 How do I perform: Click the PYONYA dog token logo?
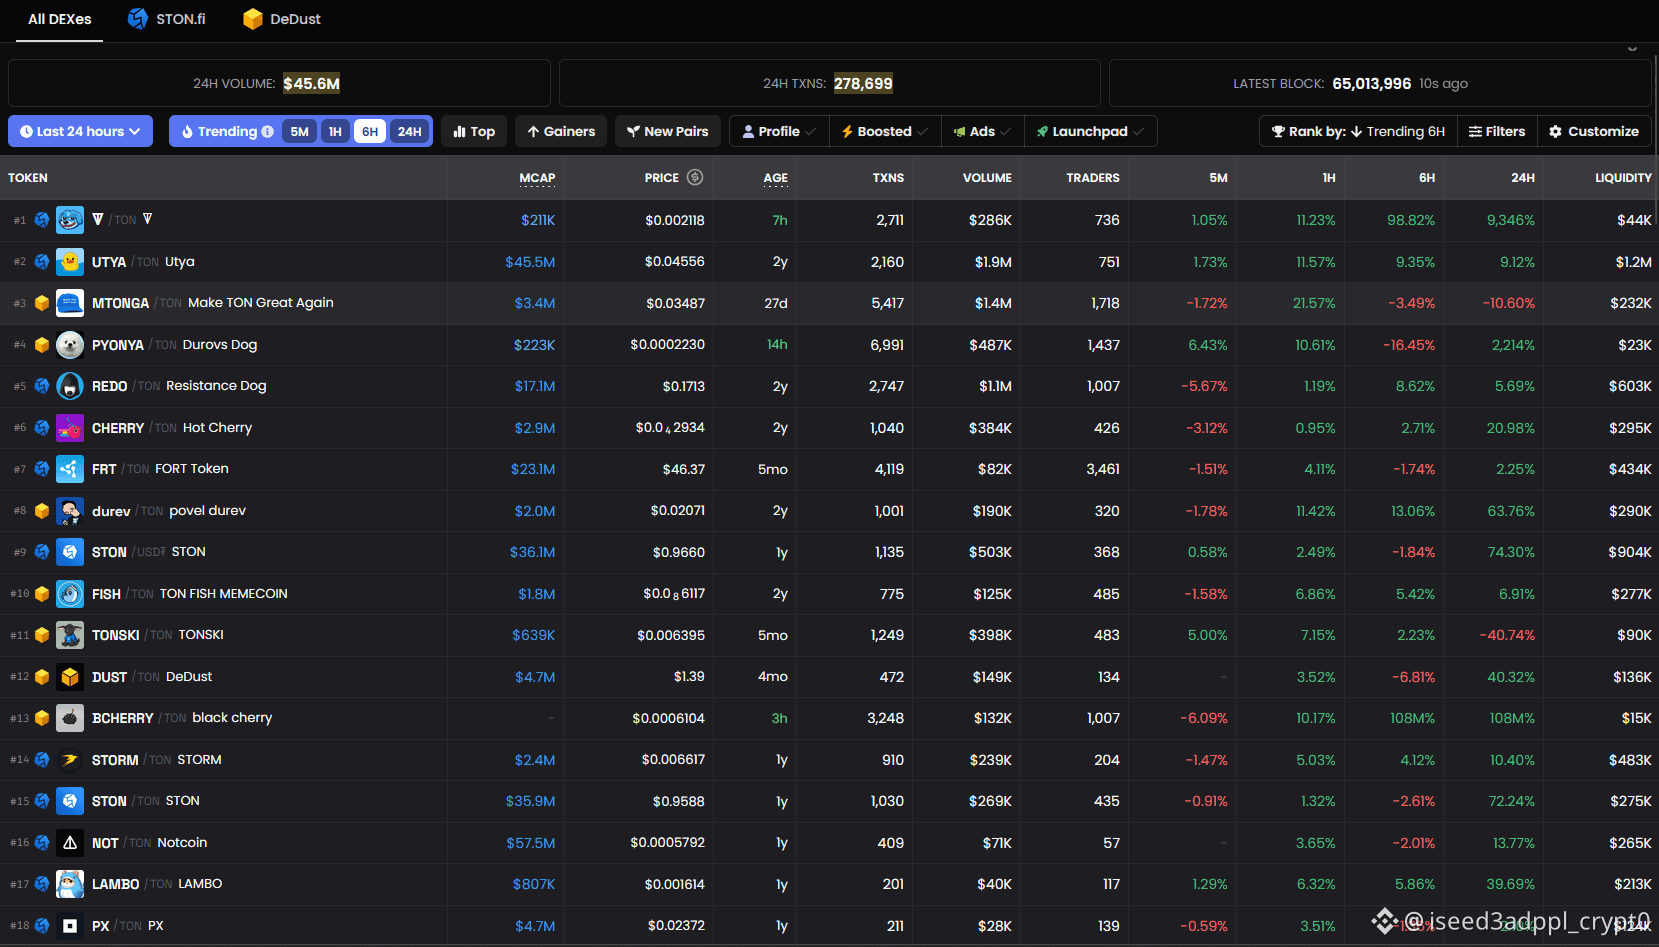pyautogui.click(x=70, y=345)
